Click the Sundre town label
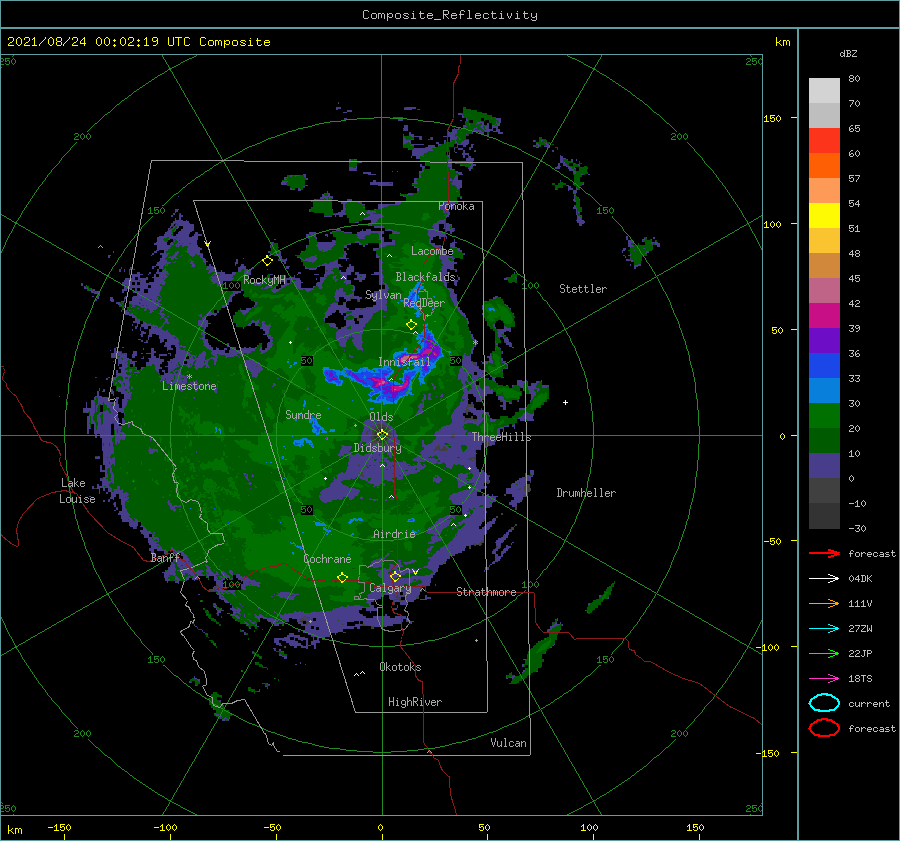 (x=303, y=415)
